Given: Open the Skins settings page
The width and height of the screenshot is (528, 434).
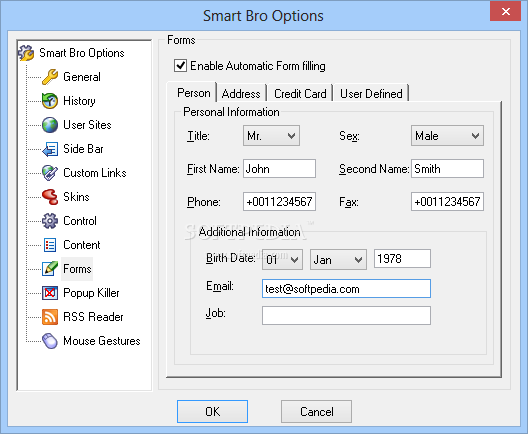Looking at the screenshot, I should [x=76, y=197].
